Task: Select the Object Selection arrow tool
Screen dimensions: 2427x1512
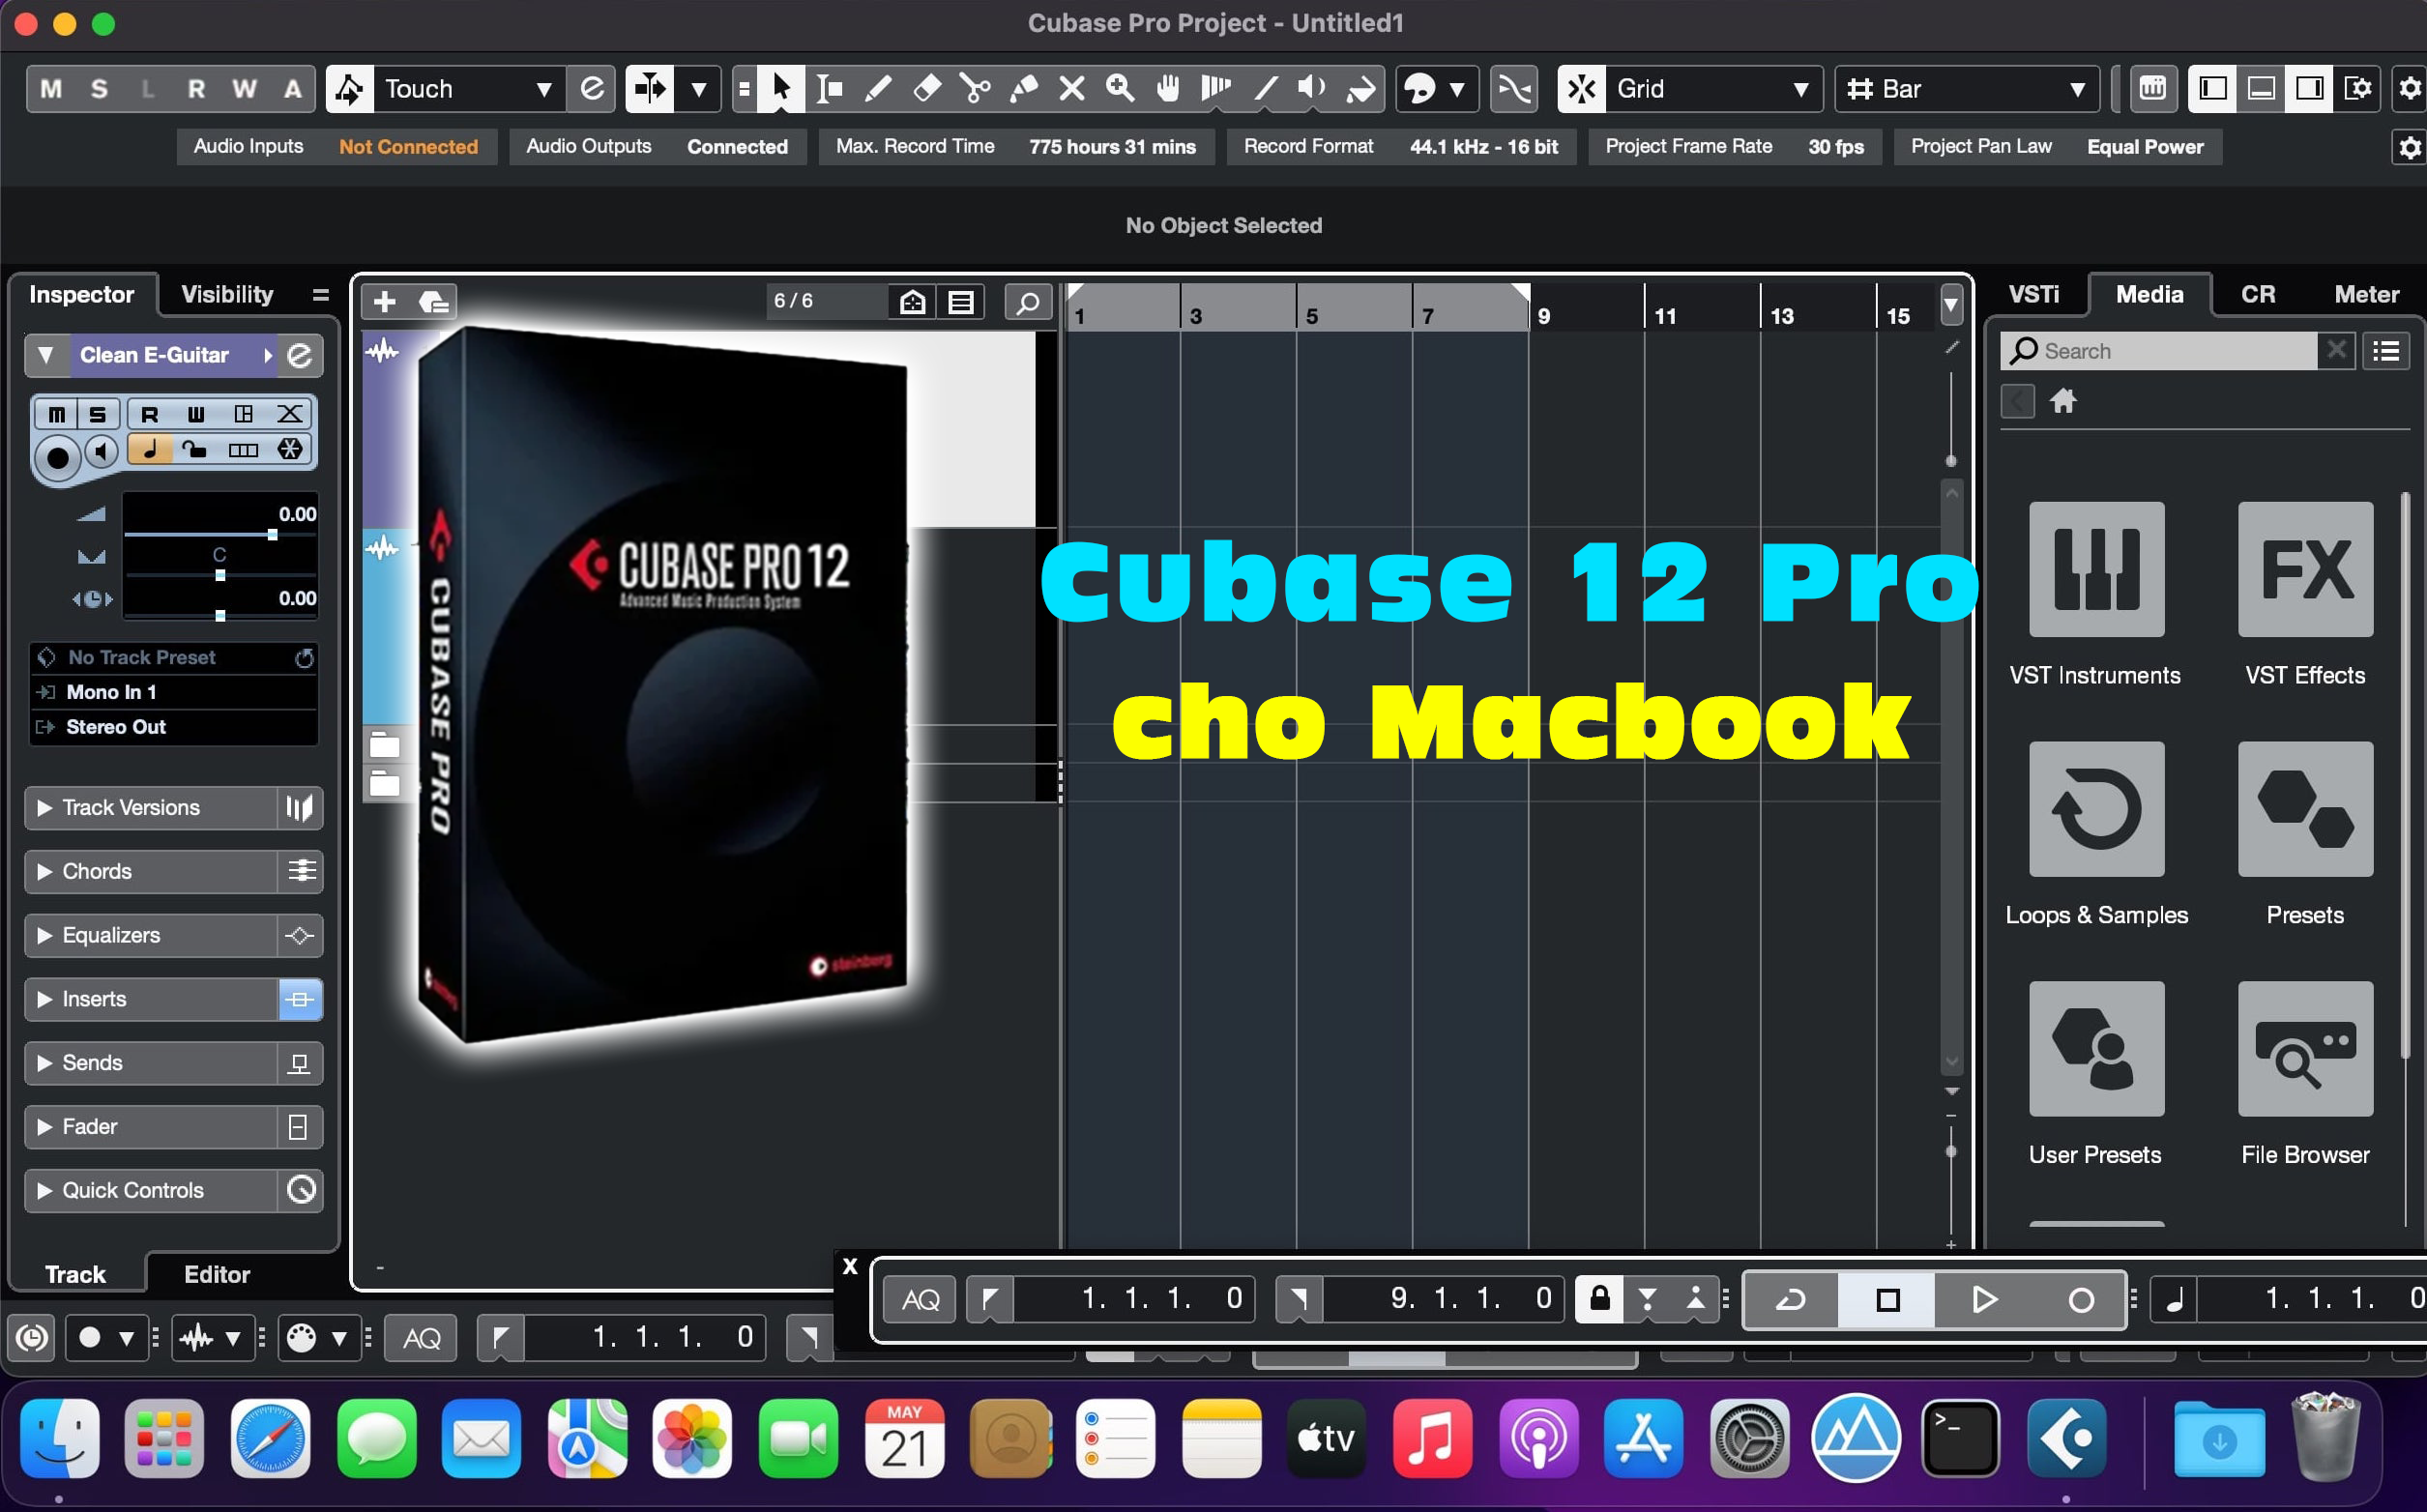Action: pos(781,89)
